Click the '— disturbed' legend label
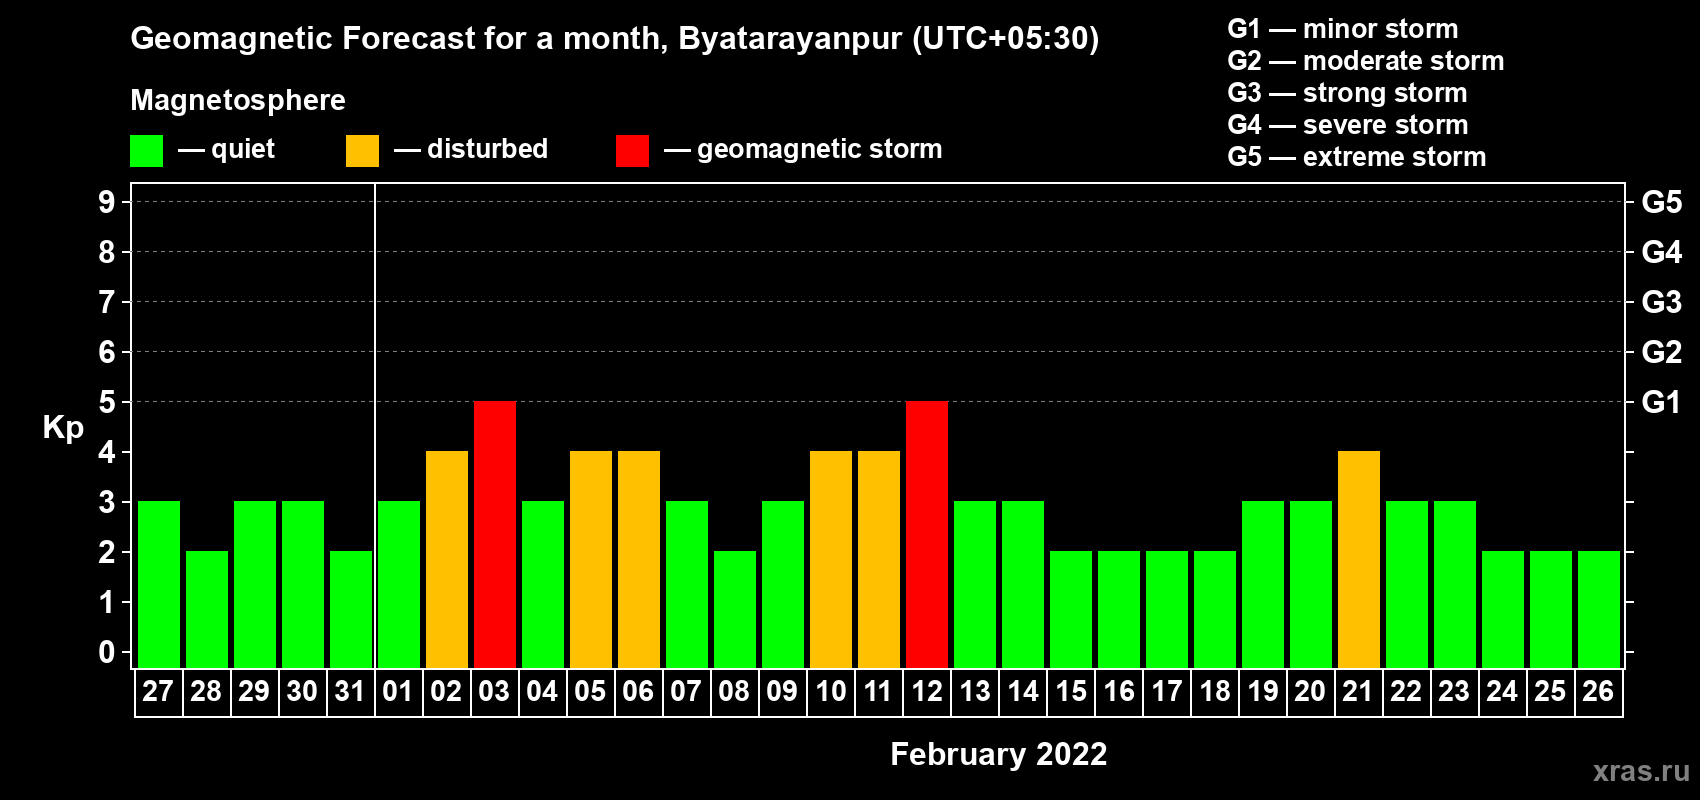Viewport: 1700px width, 800px height. (x=471, y=149)
